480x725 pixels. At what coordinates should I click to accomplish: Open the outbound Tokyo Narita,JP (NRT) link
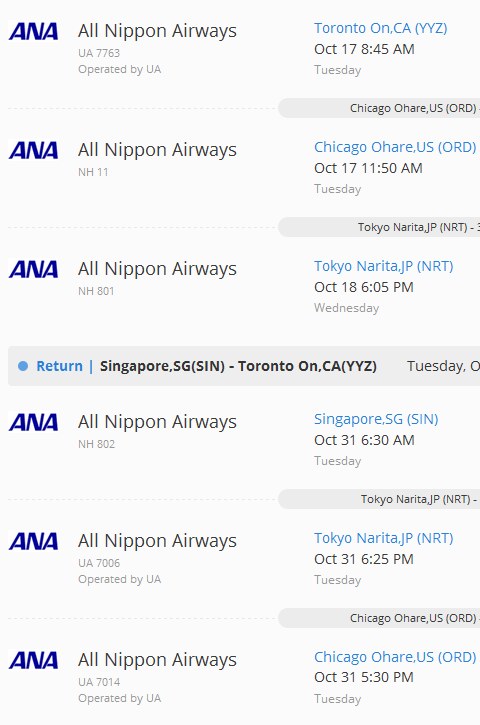pos(383,266)
